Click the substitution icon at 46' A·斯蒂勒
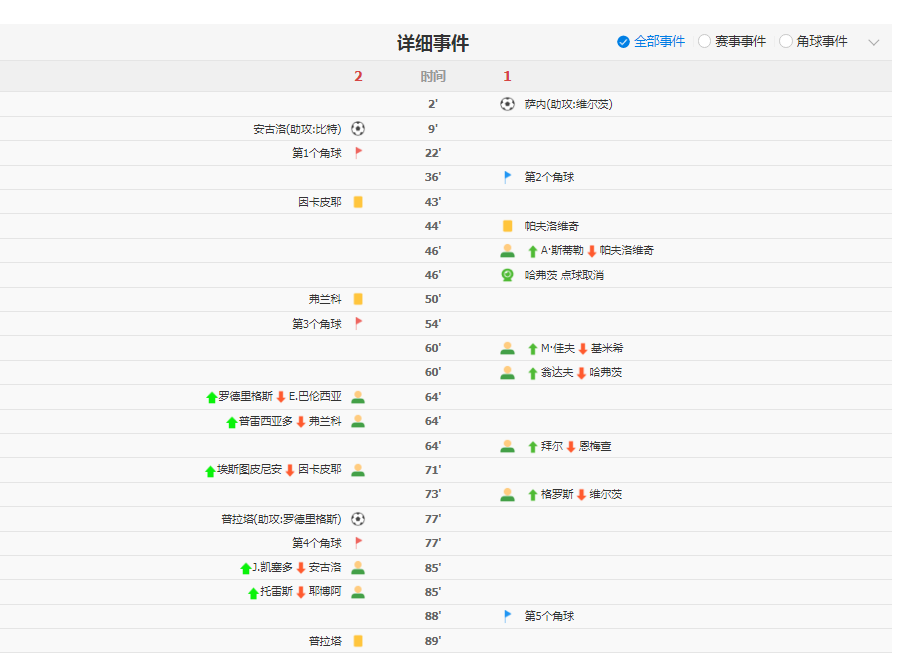The height and width of the screenshot is (655, 901). point(507,251)
